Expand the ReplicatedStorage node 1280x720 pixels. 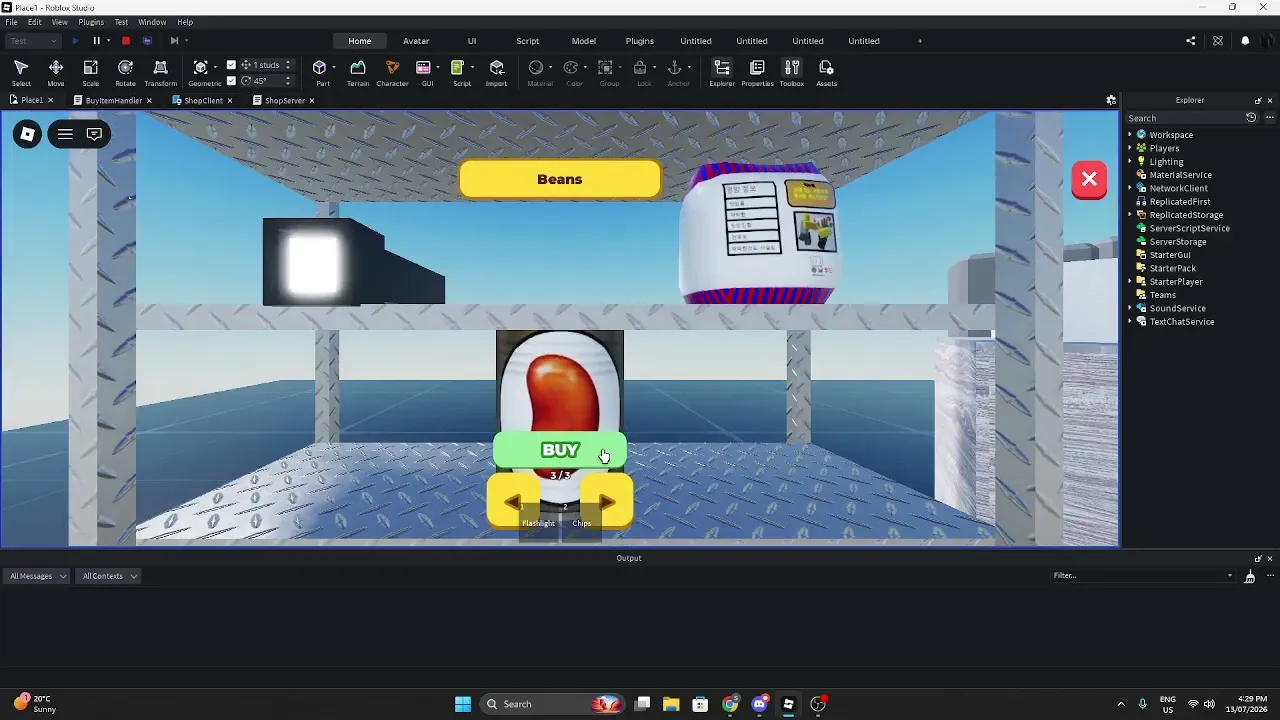point(1130,215)
